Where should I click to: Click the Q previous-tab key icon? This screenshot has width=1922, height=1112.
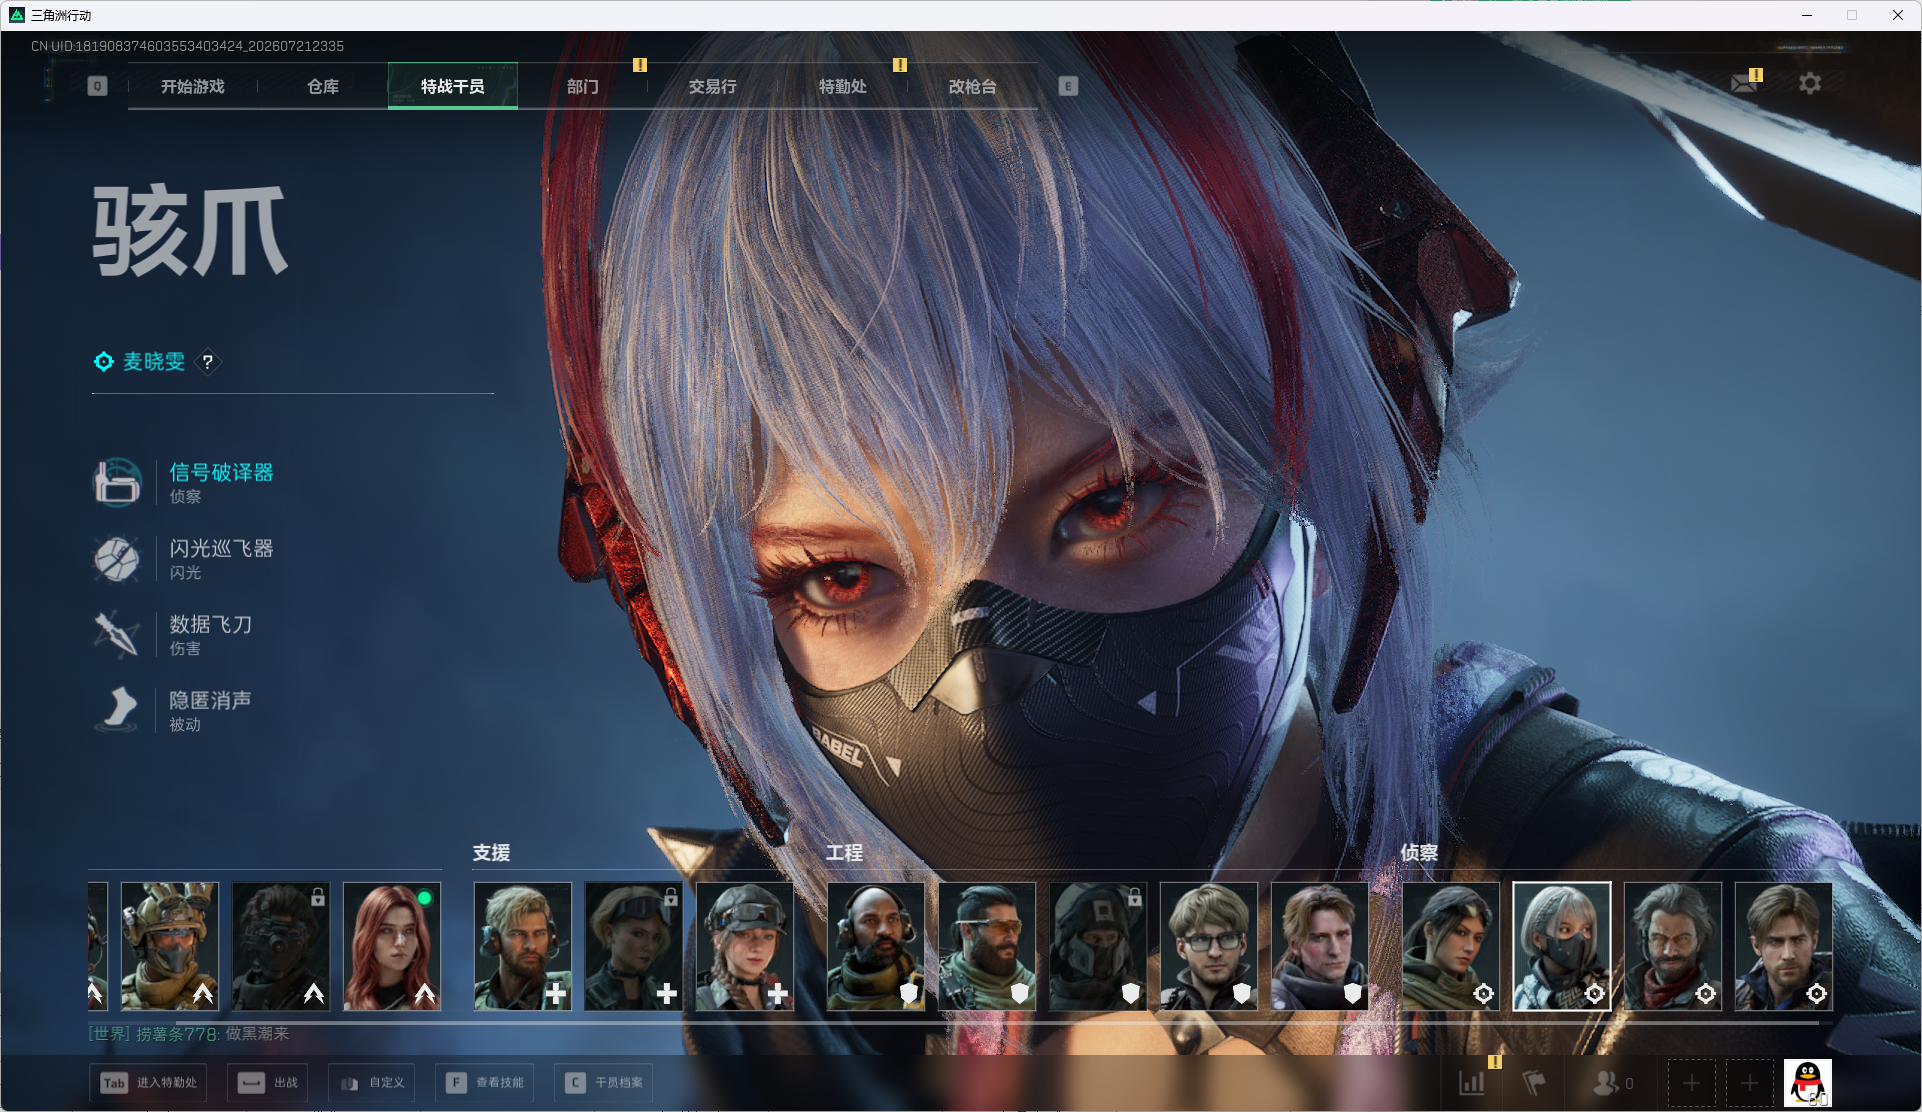[97, 86]
